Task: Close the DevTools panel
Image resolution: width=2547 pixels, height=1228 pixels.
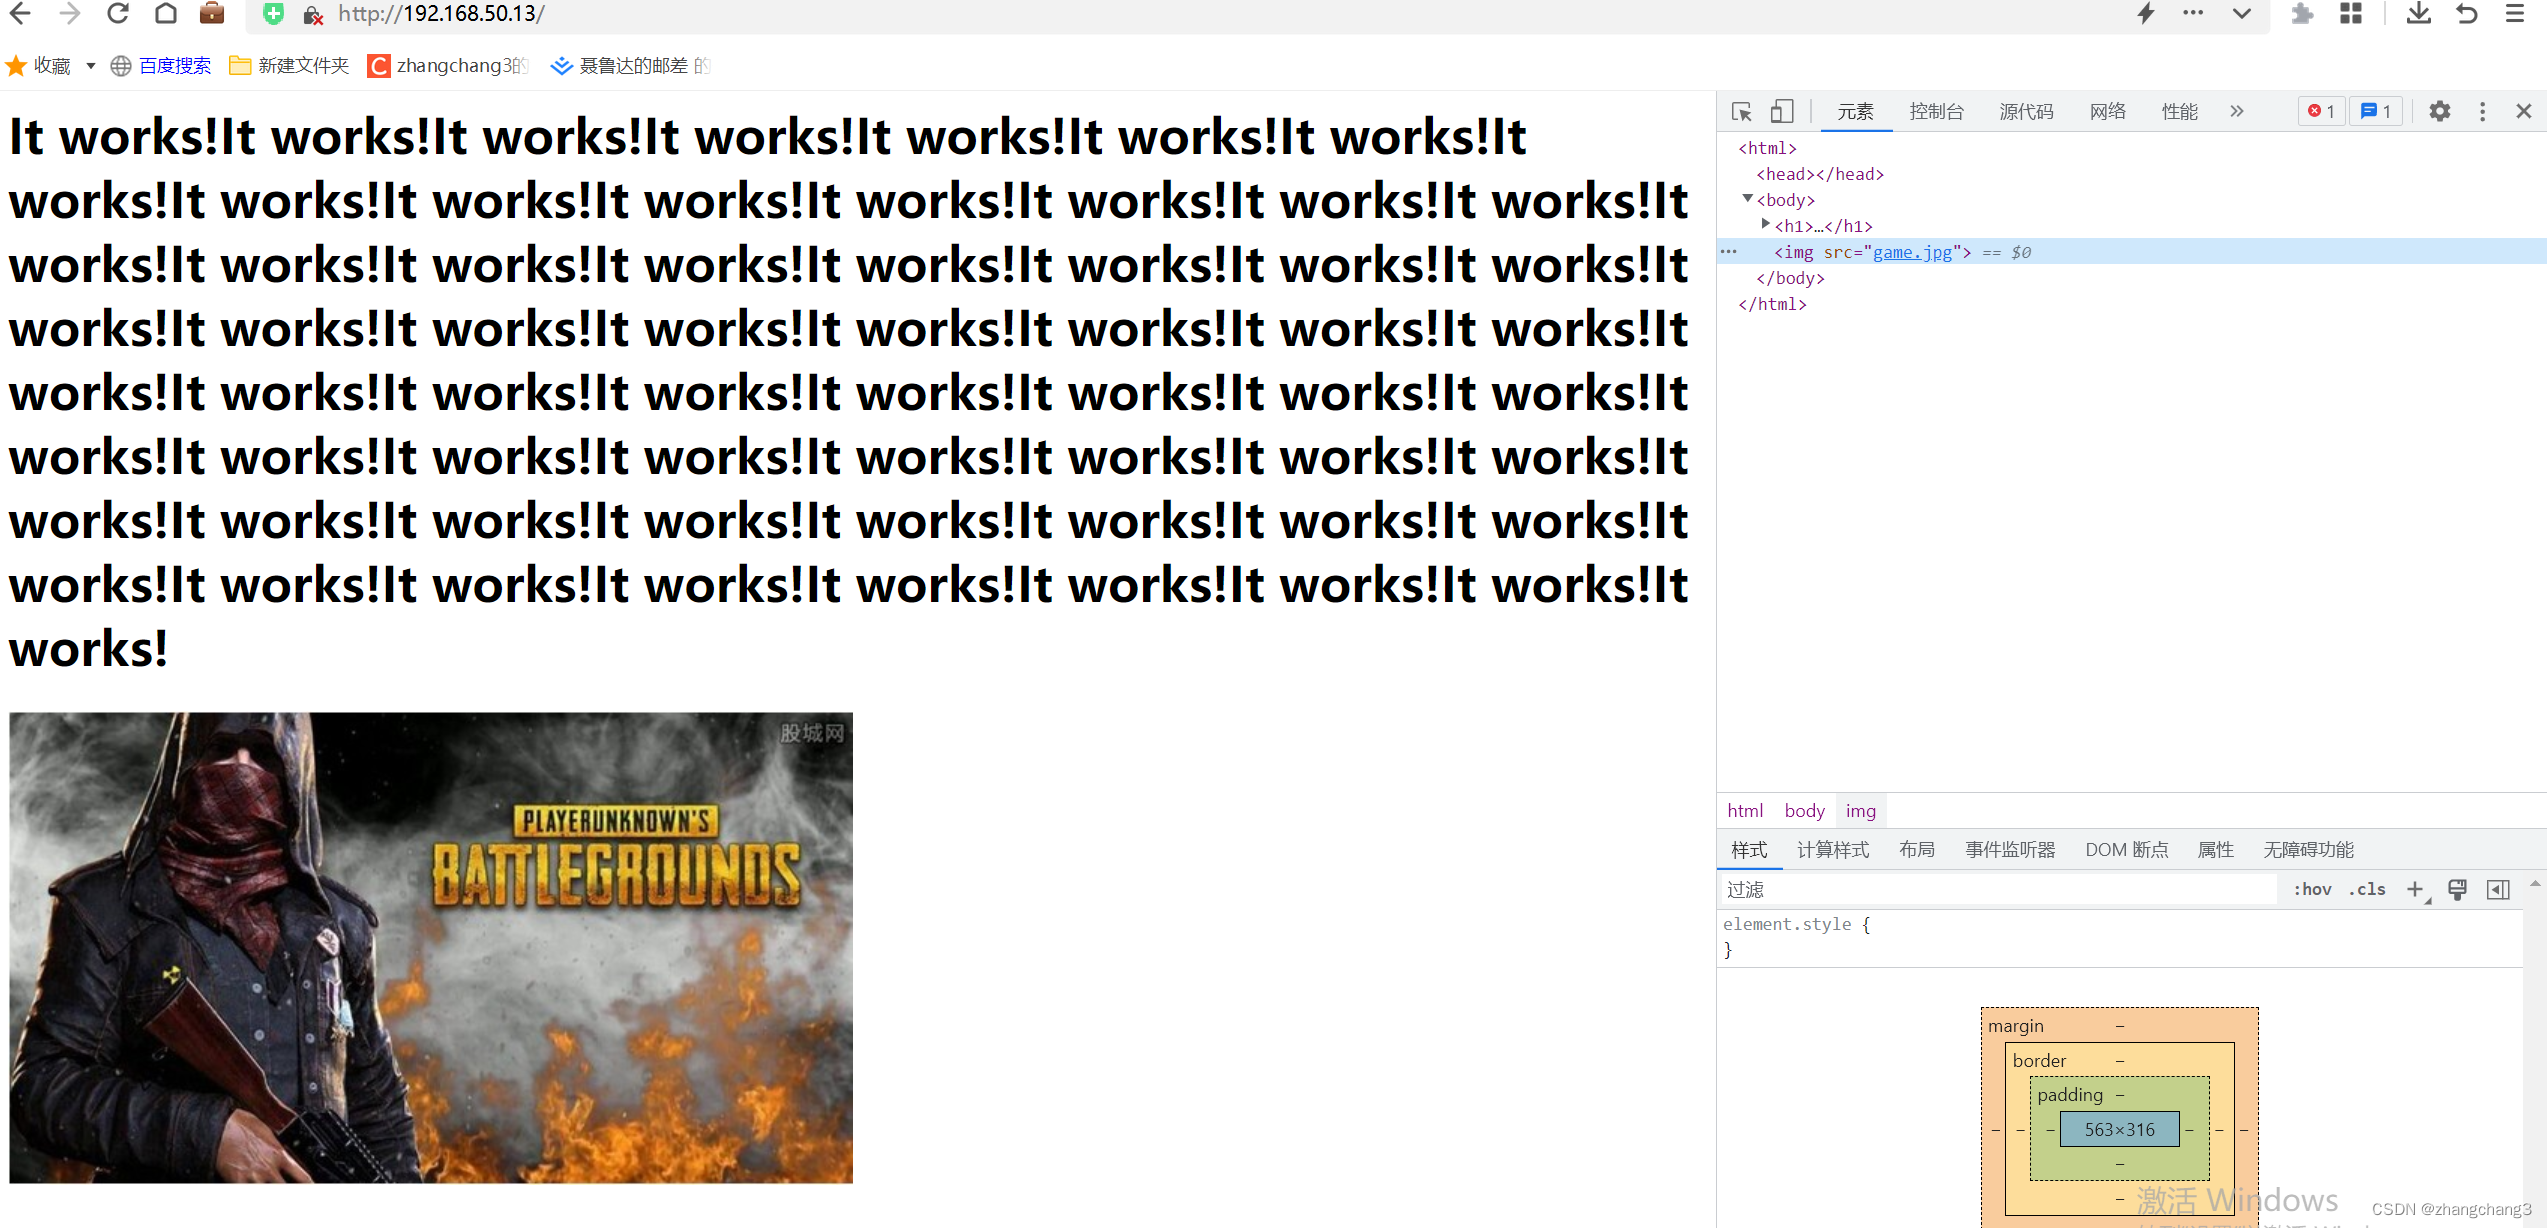Action: (x=2524, y=111)
